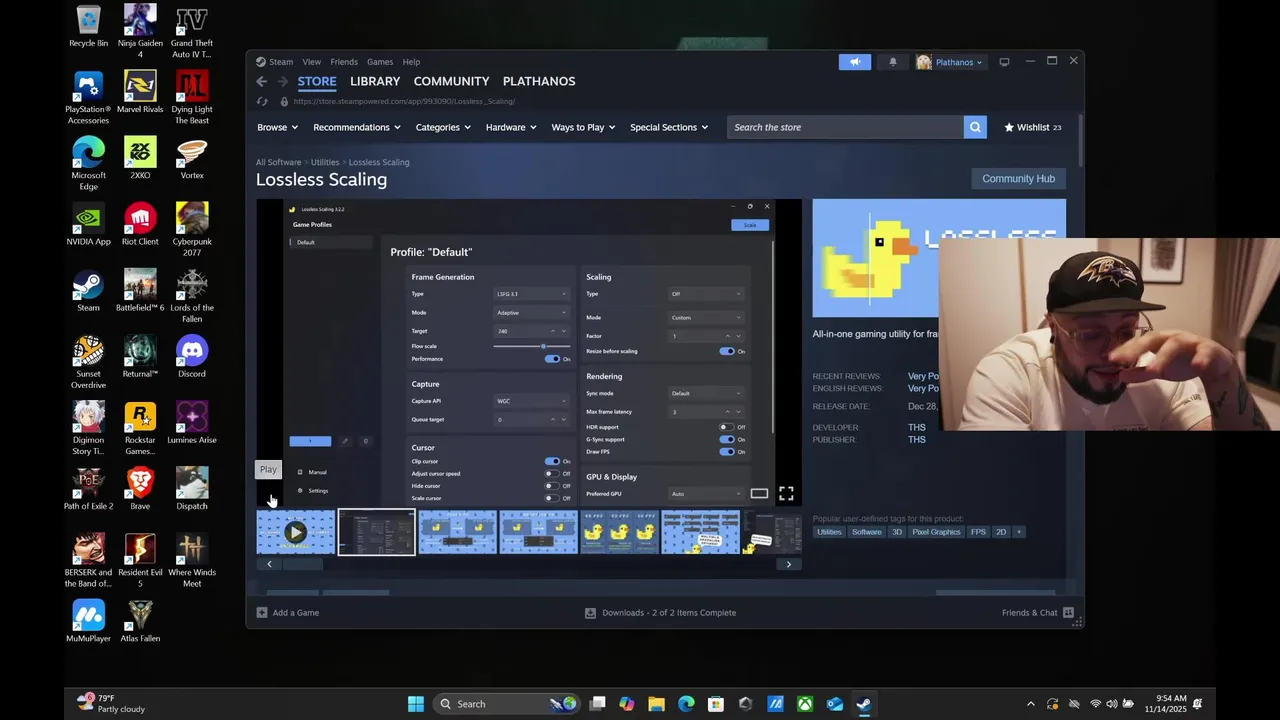The image size is (1280, 720).
Task: Click the store search magnifier button
Action: point(975,127)
